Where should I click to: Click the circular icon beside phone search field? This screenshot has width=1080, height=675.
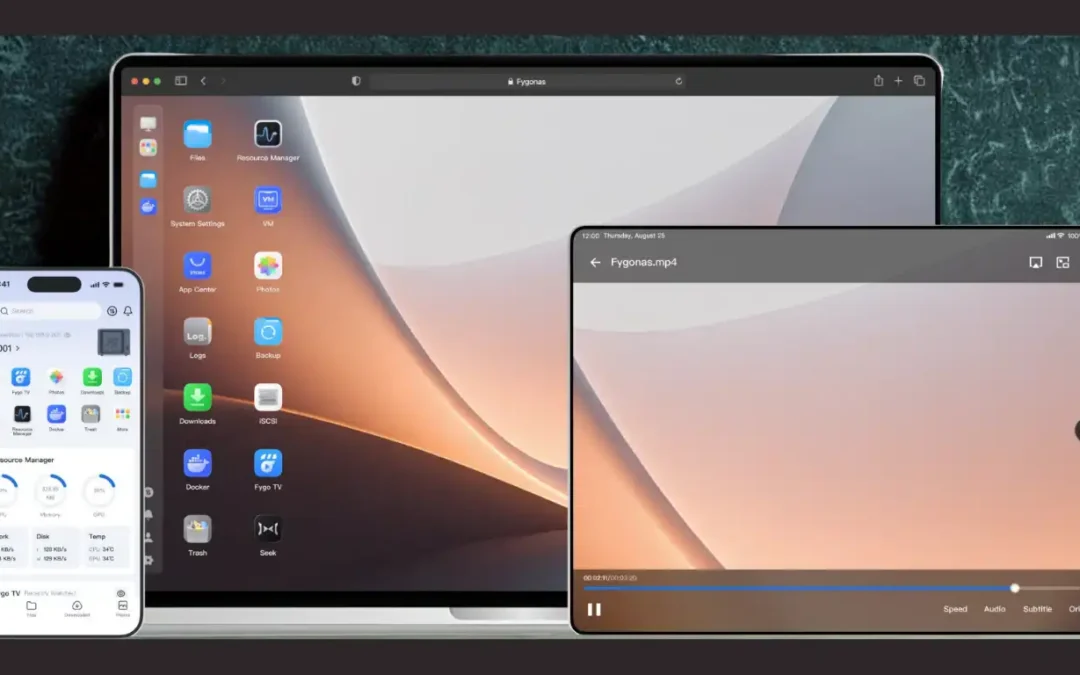112,311
